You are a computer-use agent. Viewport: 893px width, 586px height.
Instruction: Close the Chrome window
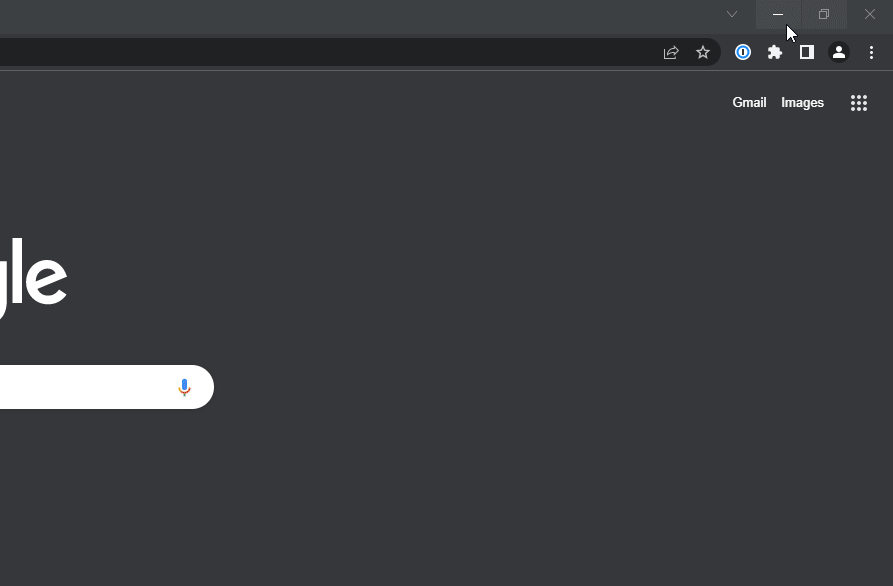870,14
